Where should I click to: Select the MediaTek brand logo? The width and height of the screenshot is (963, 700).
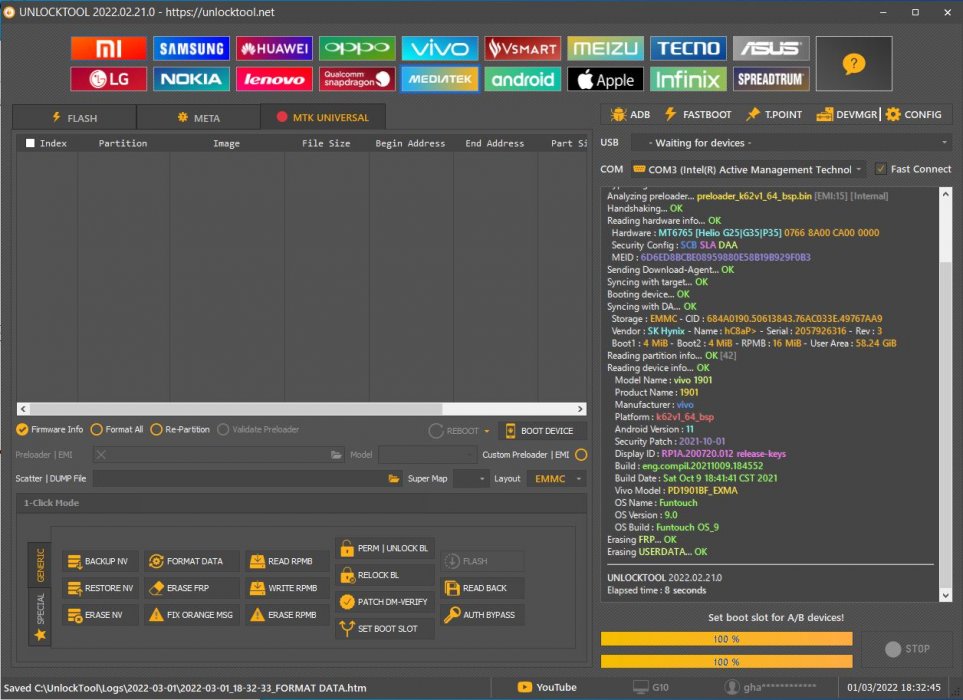(x=440, y=79)
